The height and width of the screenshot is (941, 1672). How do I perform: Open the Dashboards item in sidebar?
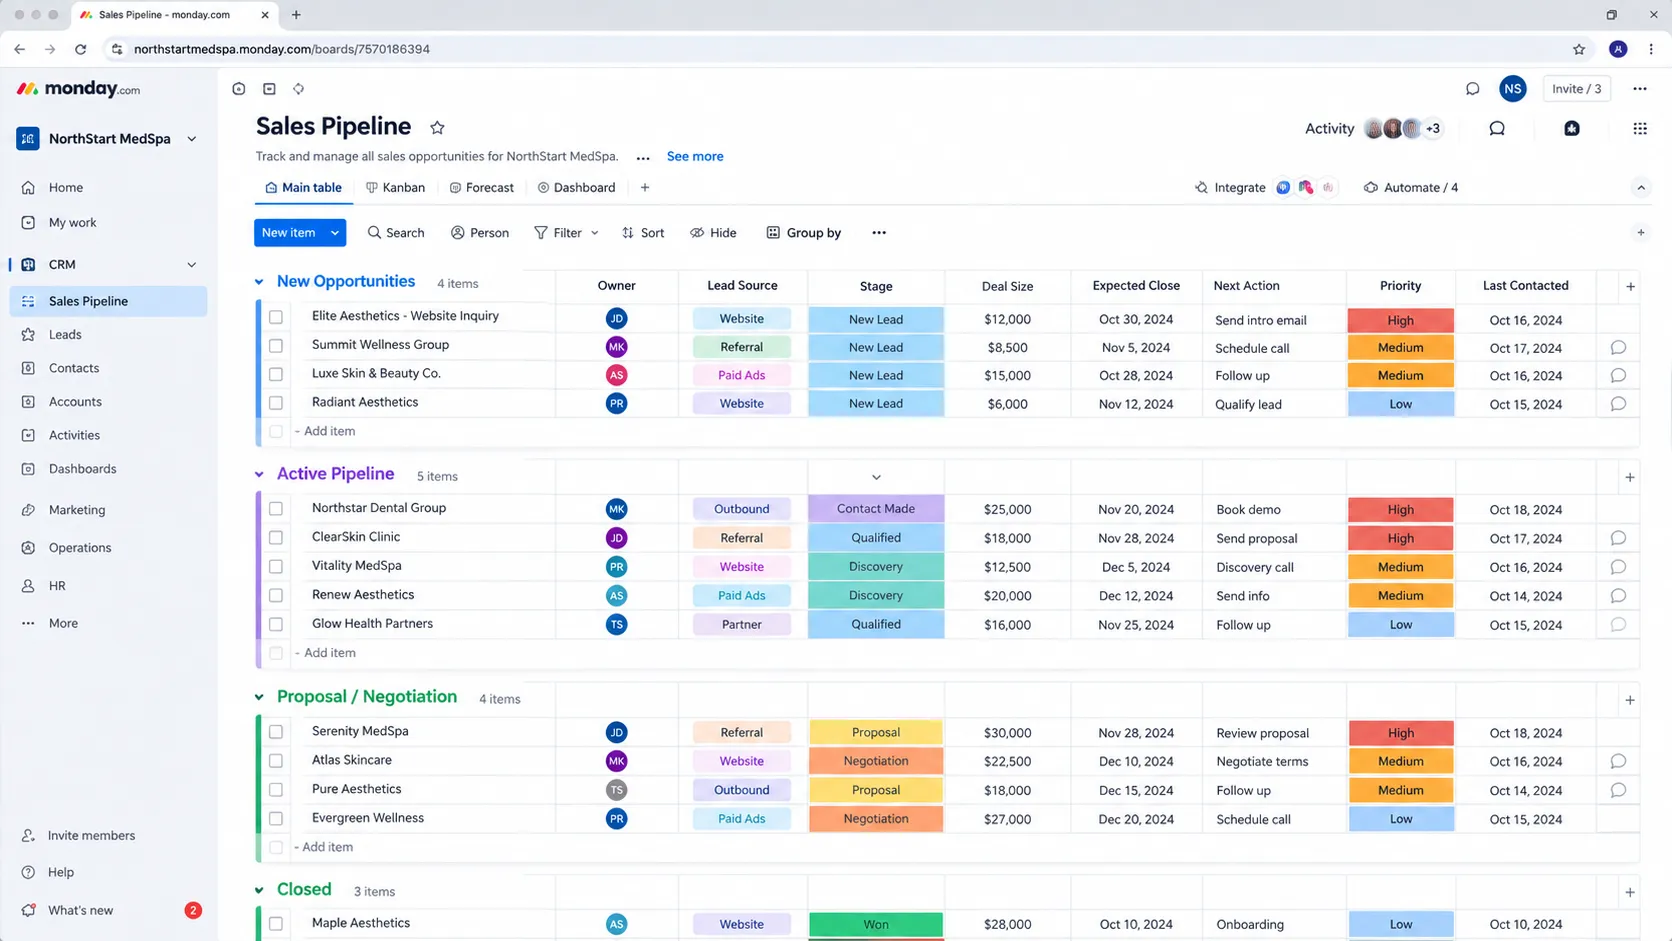click(82, 468)
